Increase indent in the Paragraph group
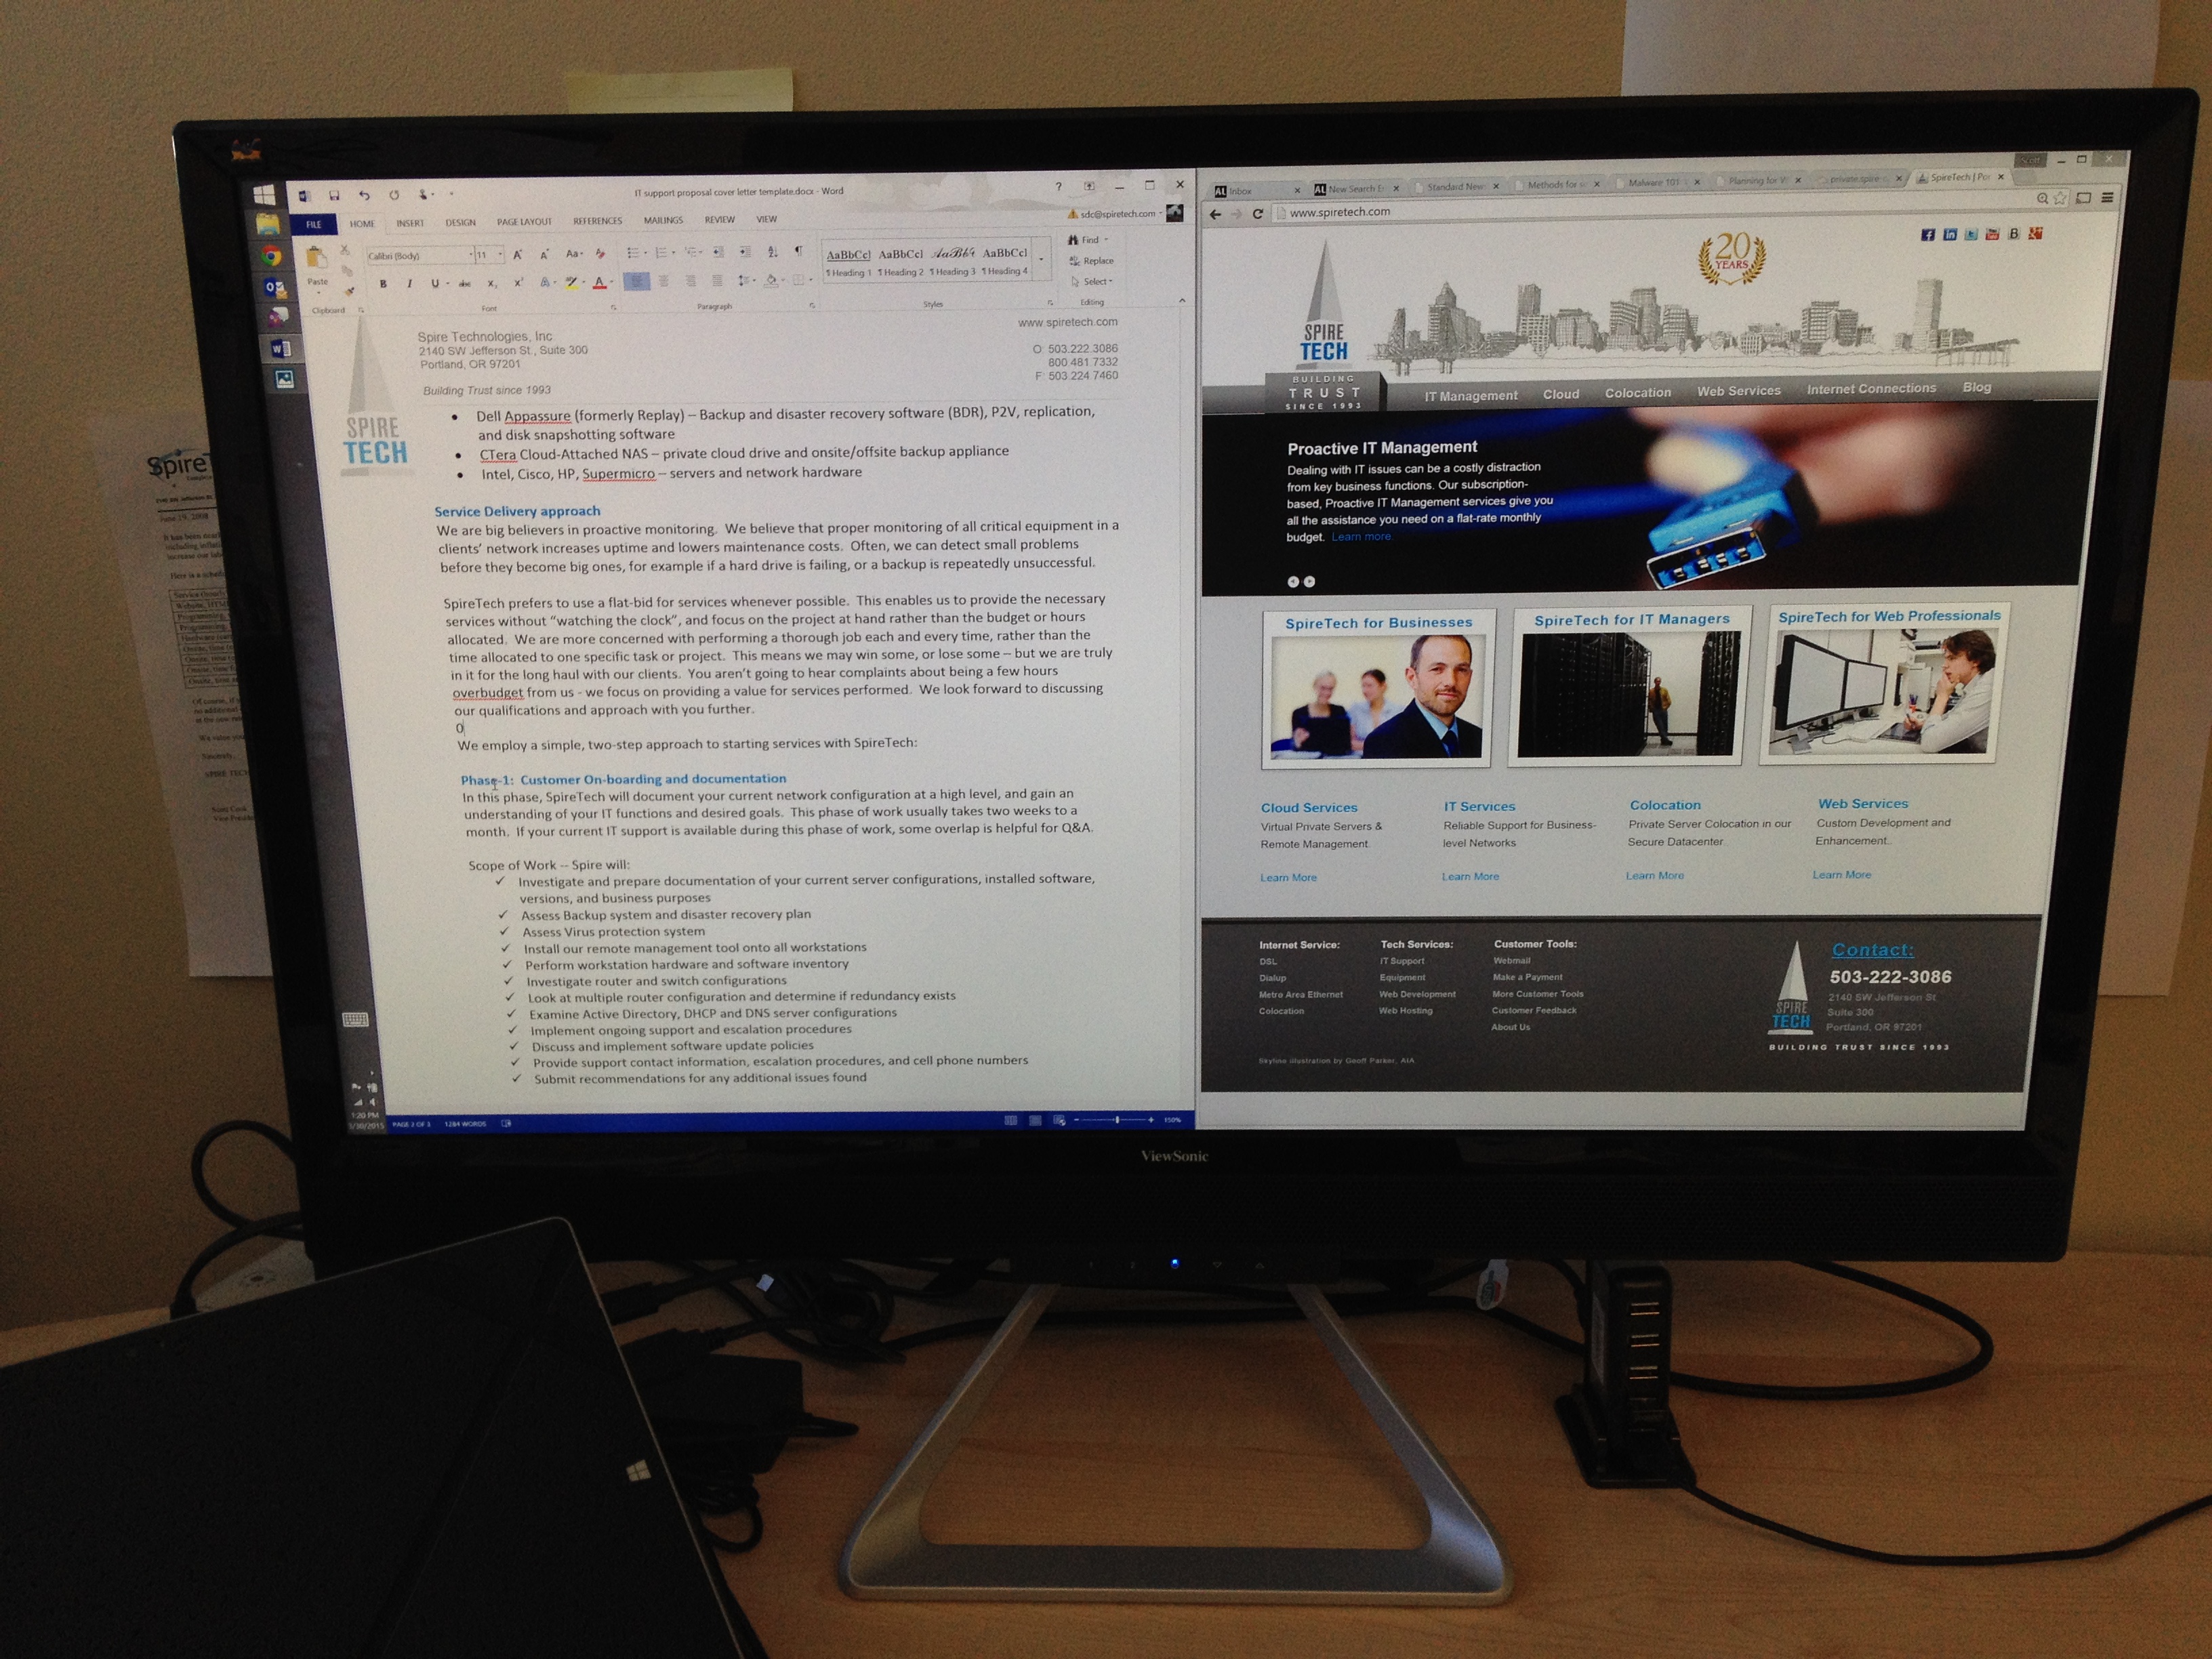Image resolution: width=2212 pixels, height=1659 pixels. click(x=746, y=252)
